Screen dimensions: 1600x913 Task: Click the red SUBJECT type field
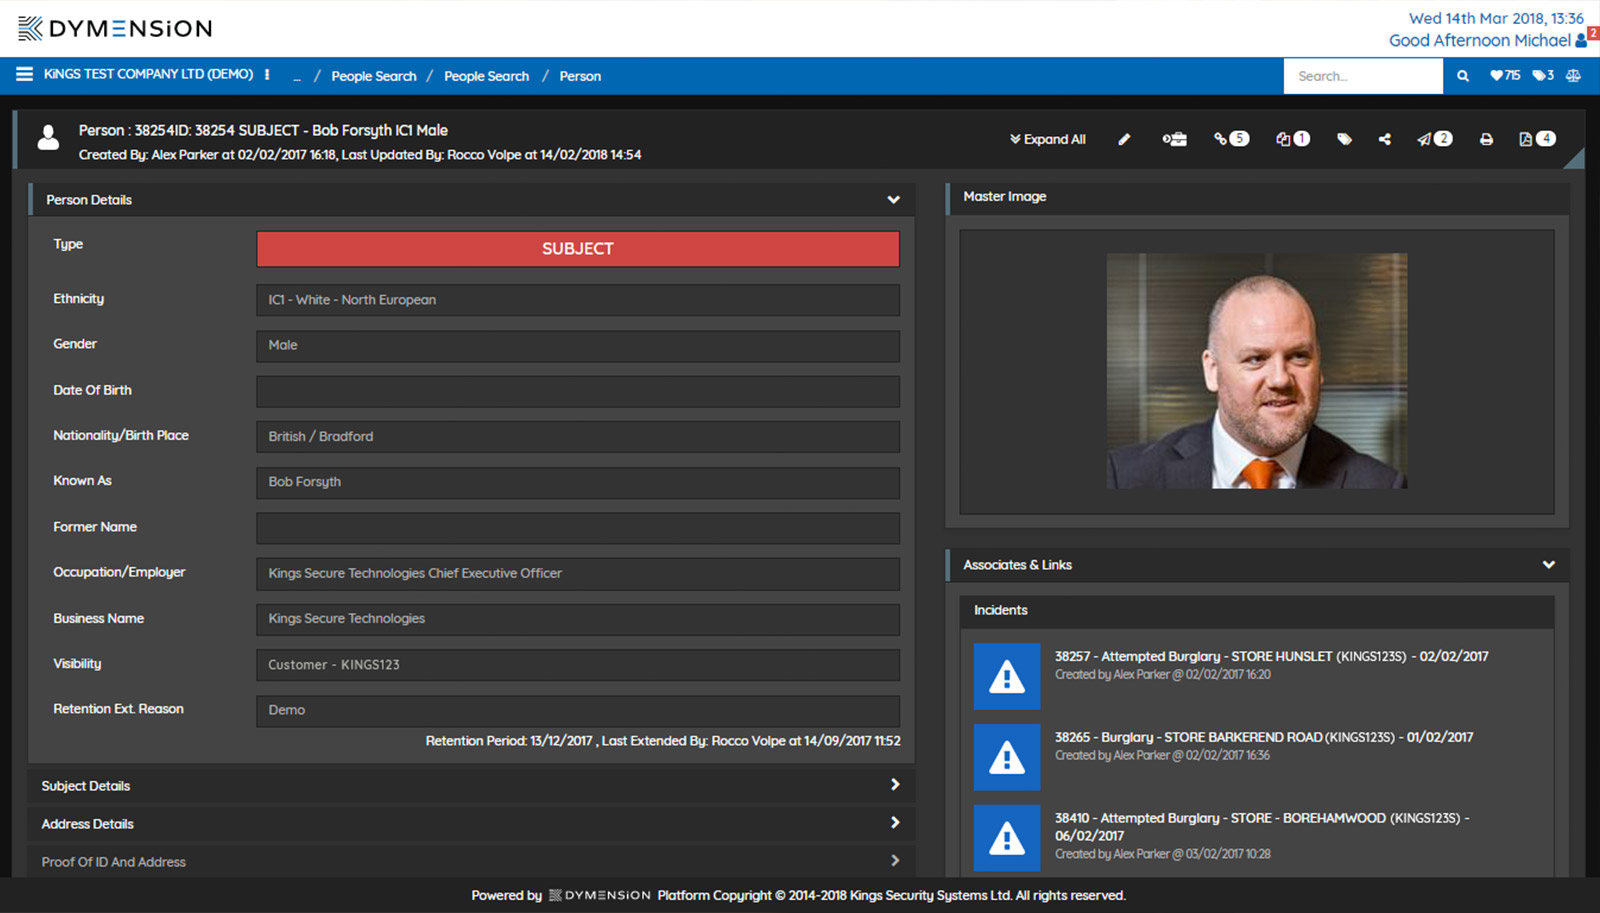(578, 249)
